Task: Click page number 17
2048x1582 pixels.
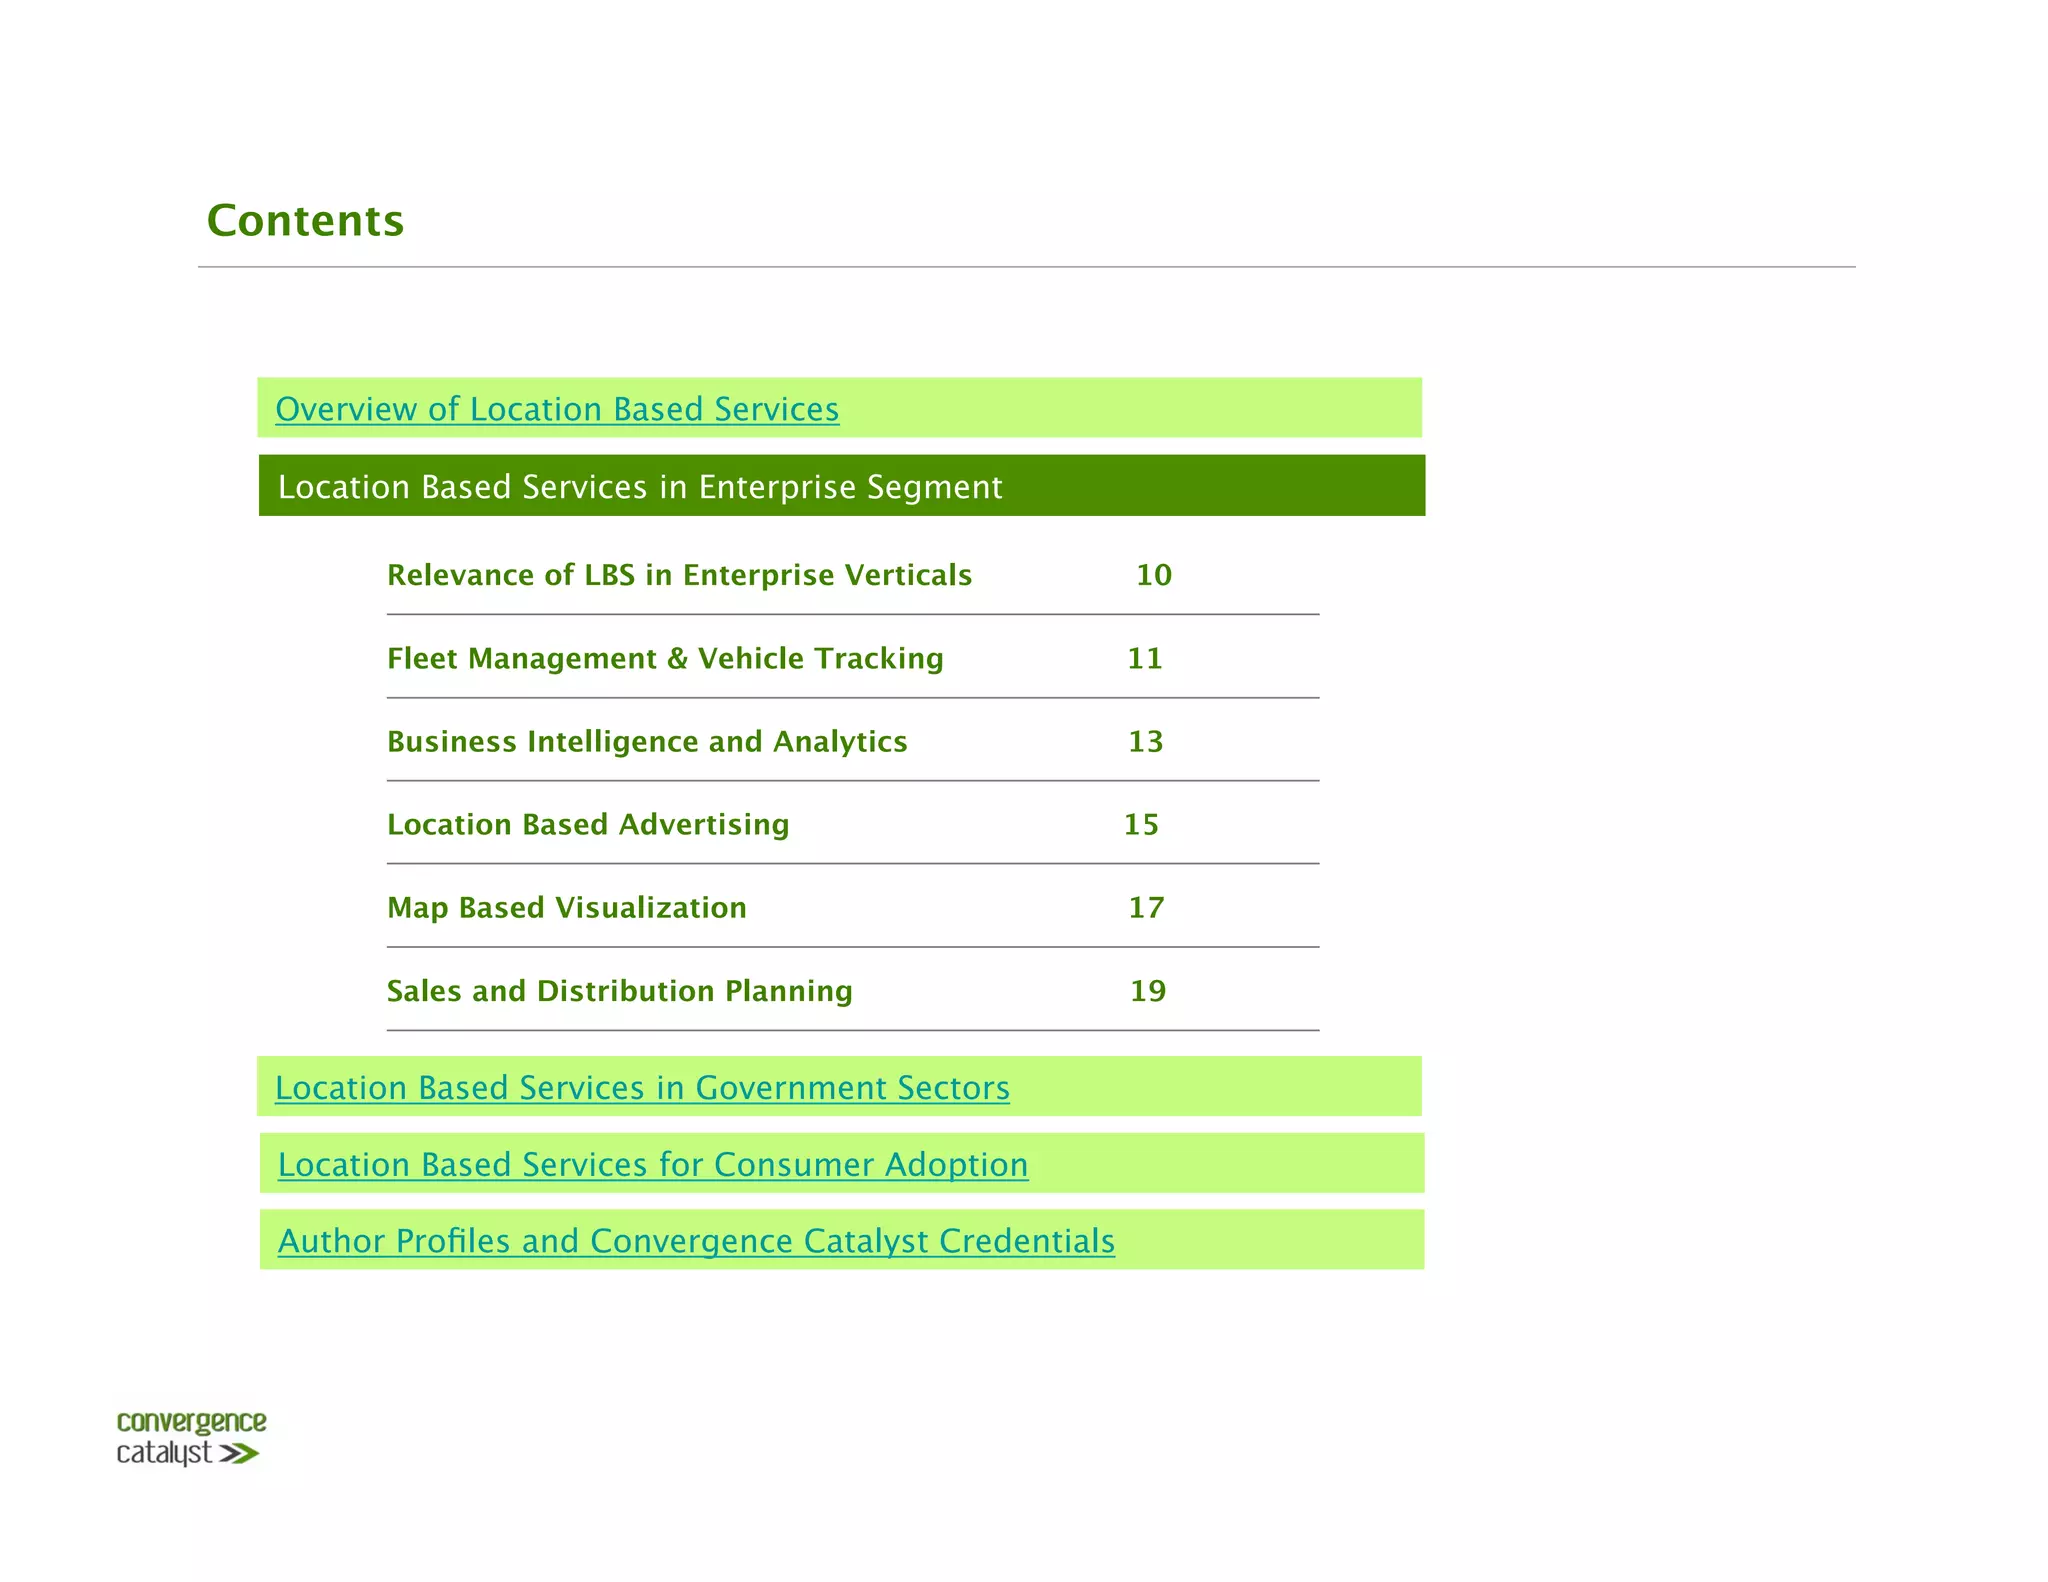Action: [x=1146, y=907]
